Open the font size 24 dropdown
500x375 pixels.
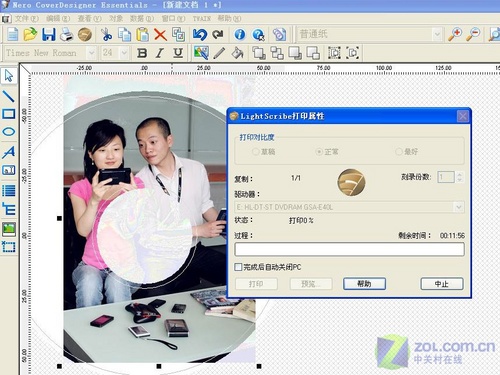coord(124,53)
